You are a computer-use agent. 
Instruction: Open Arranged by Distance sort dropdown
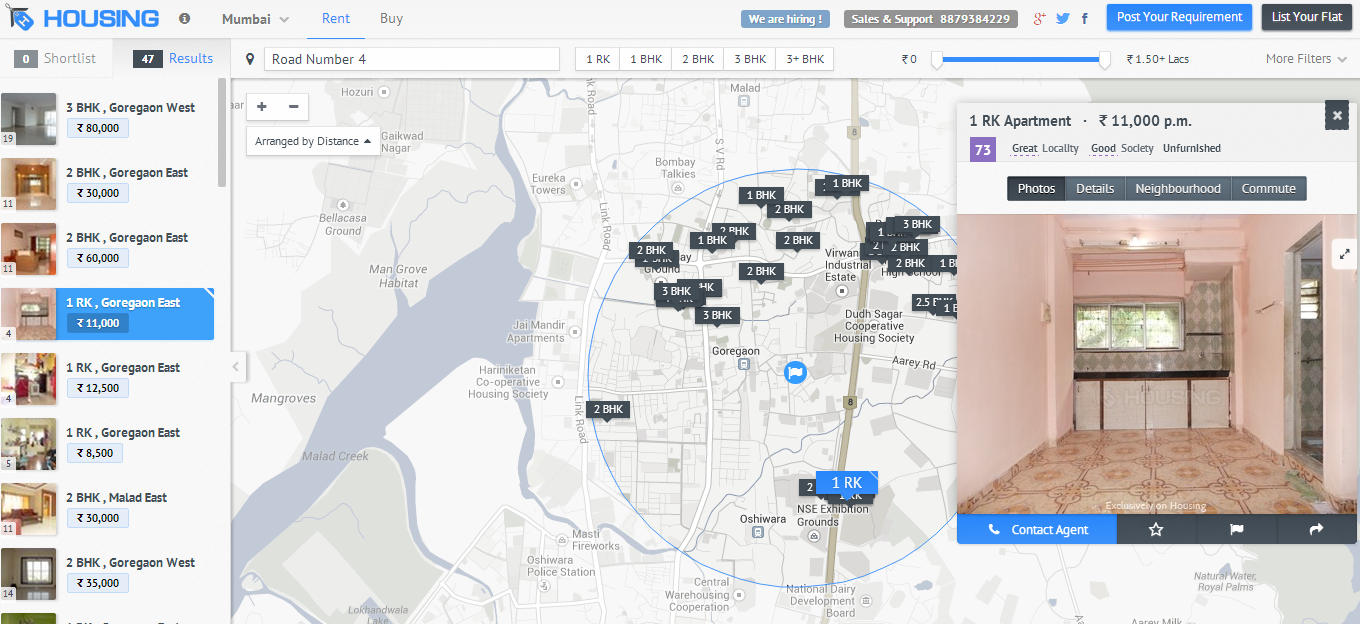[x=313, y=141]
